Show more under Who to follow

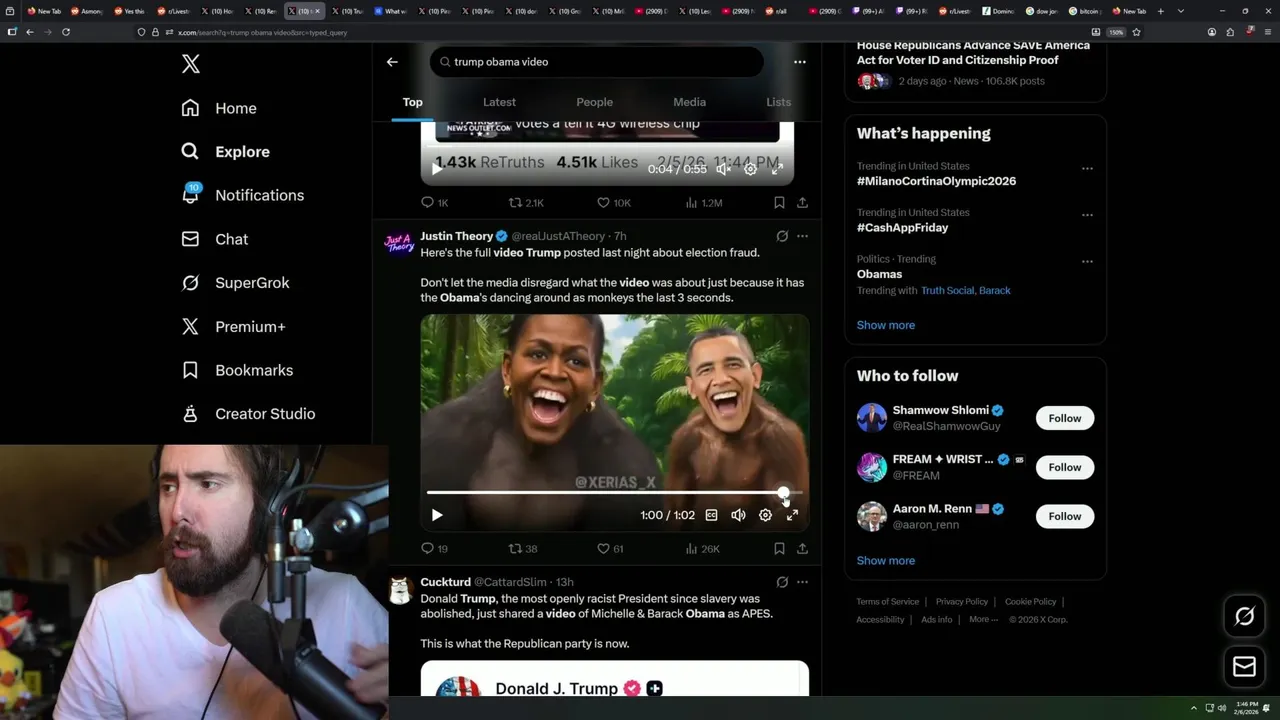886,561
